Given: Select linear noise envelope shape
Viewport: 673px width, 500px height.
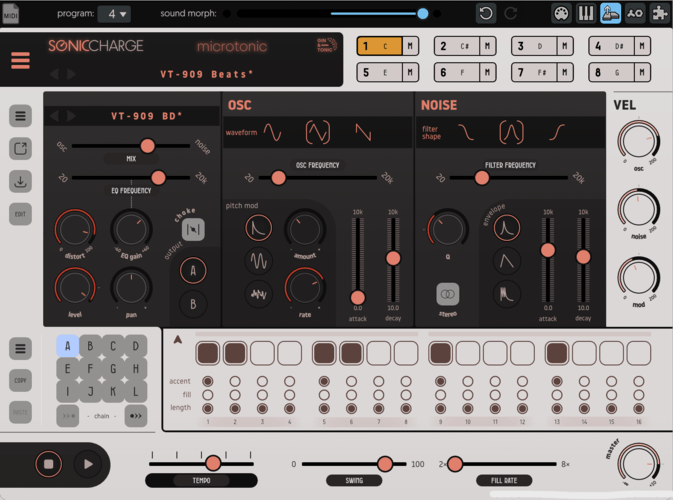Looking at the screenshot, I should (506, 261).
